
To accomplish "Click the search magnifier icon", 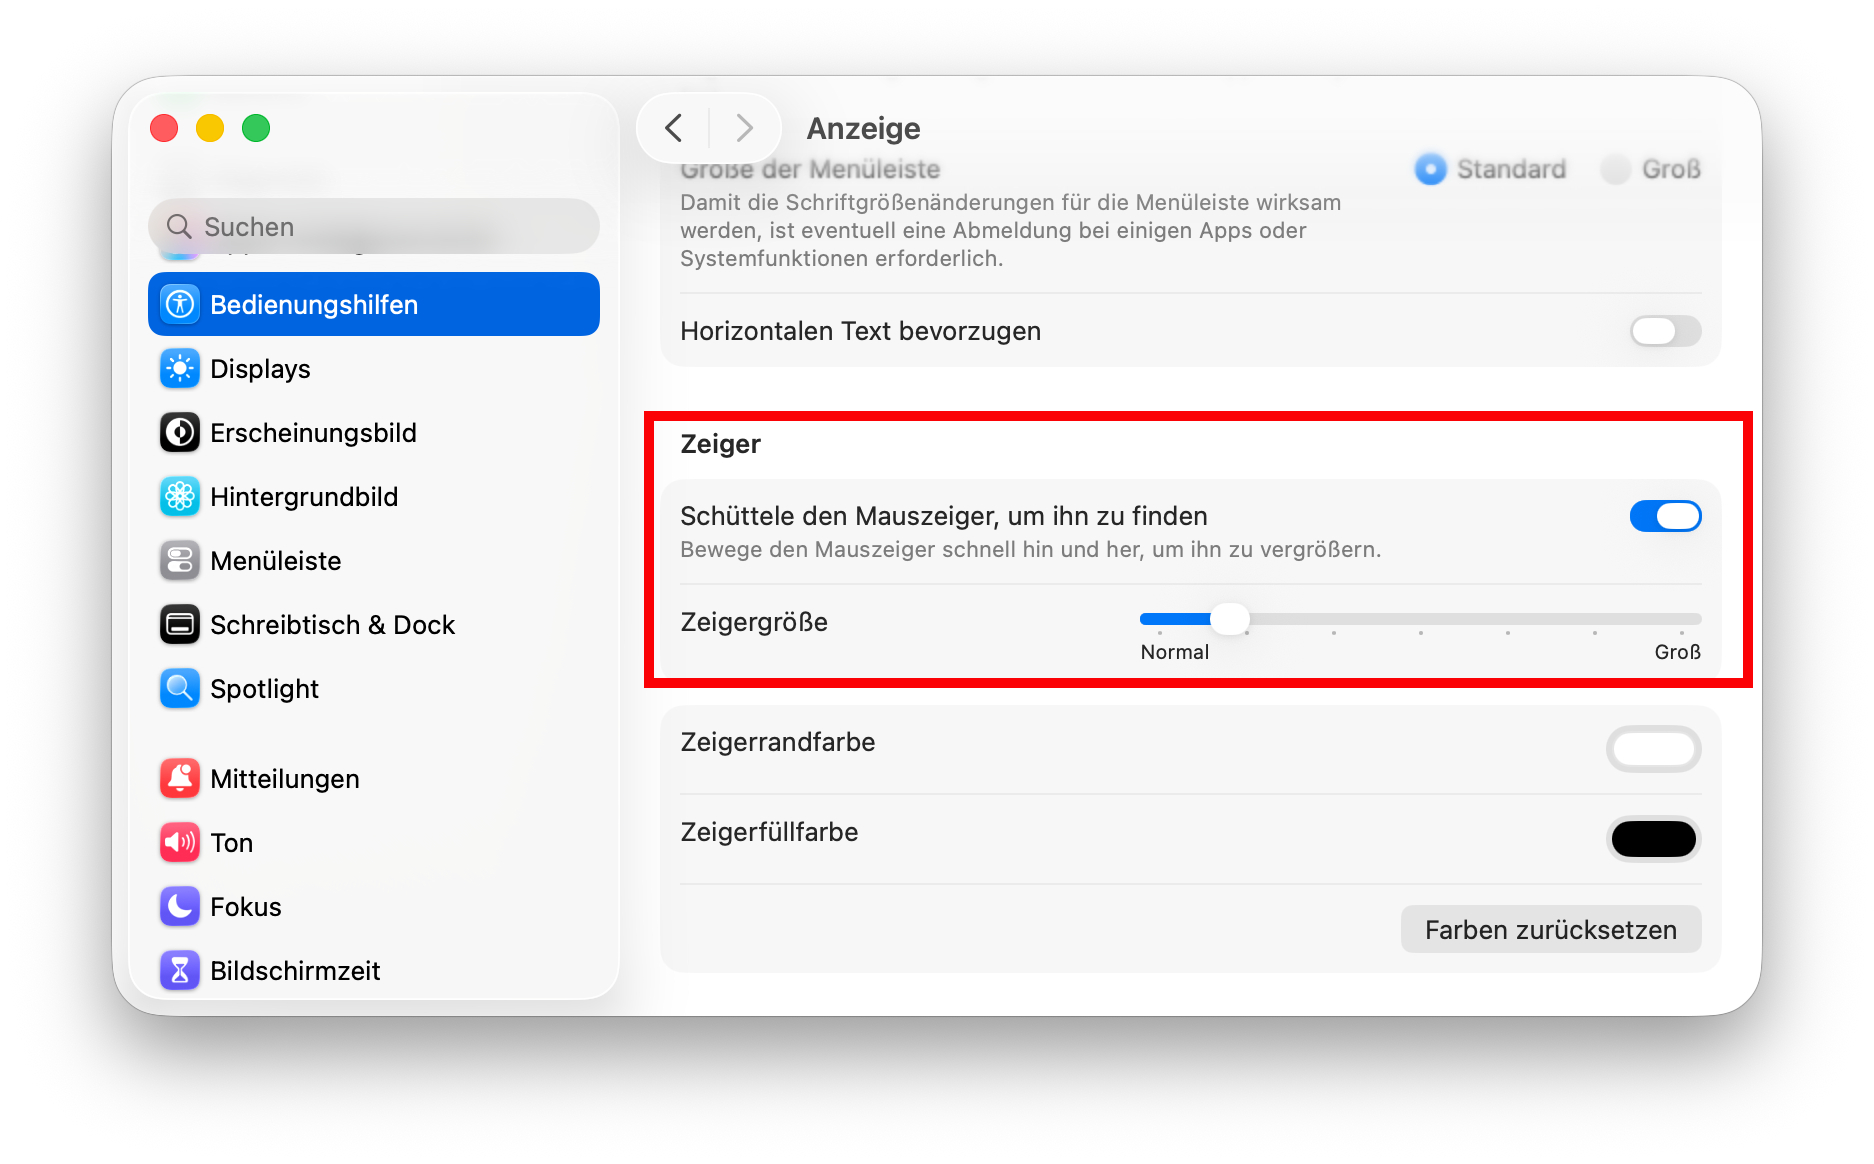I will pyautogui.click(x=179, y=227).
